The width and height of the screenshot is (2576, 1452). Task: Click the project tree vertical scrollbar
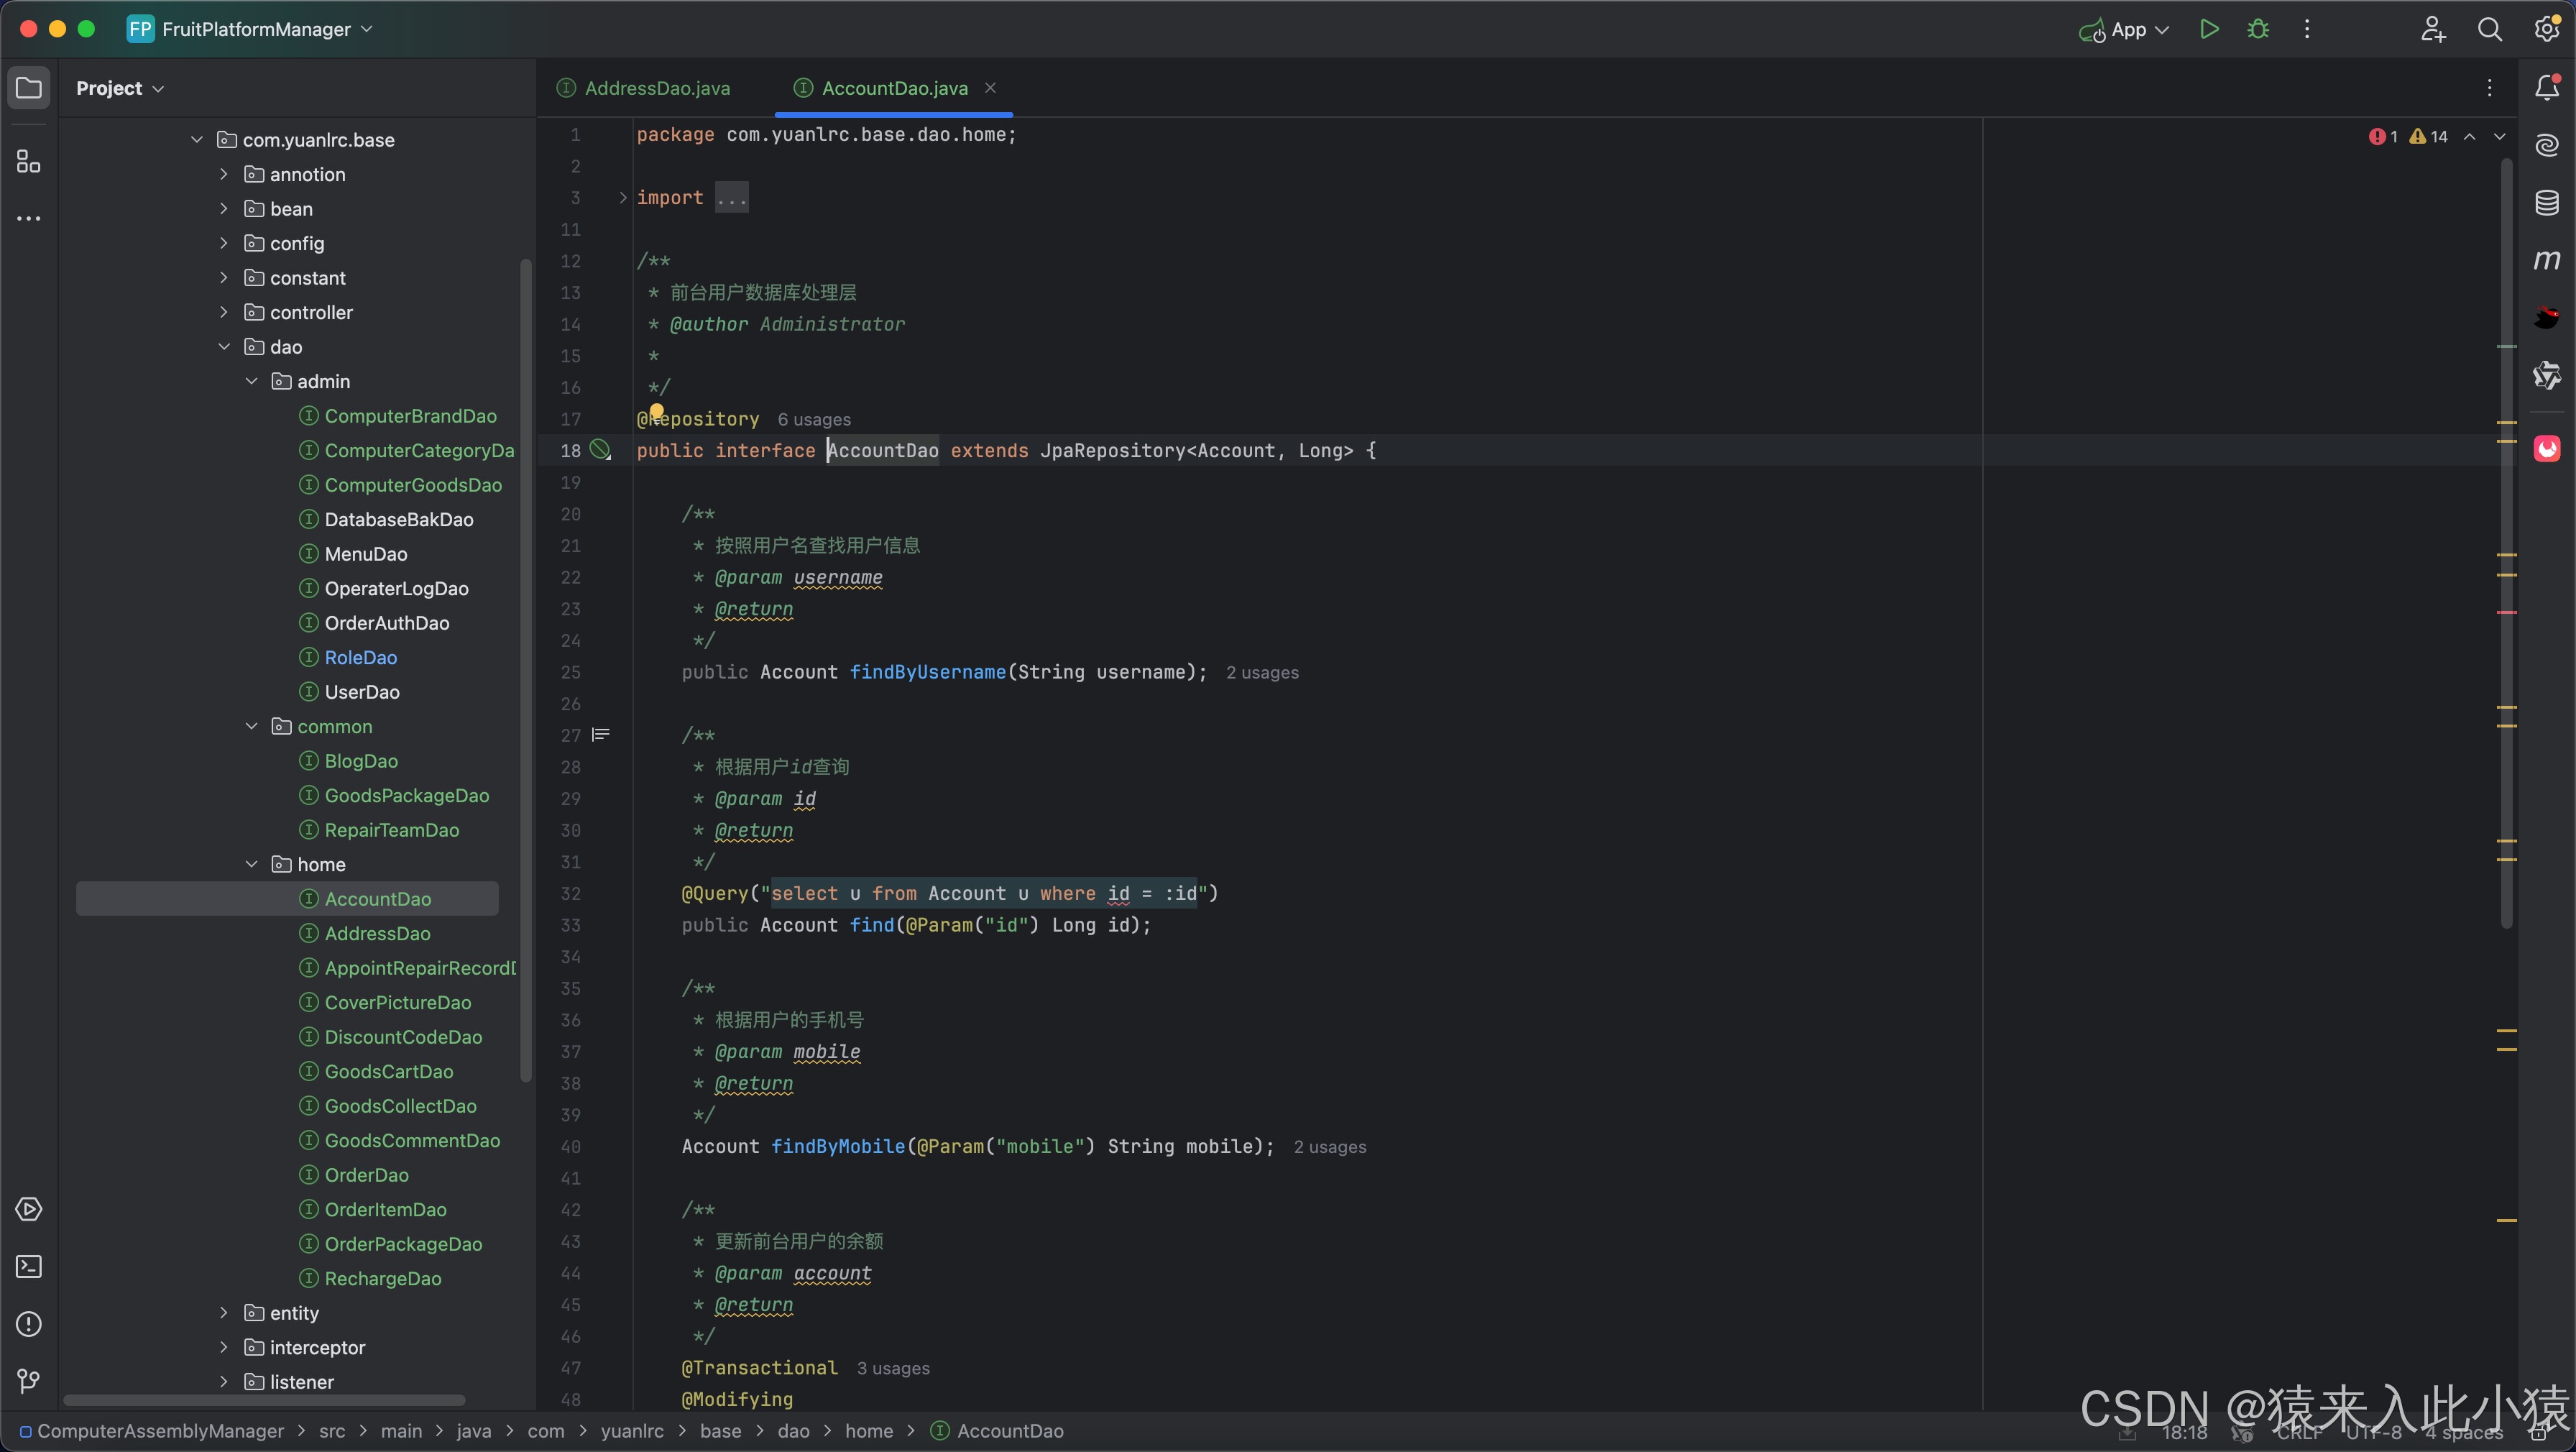tap(526, 670)
